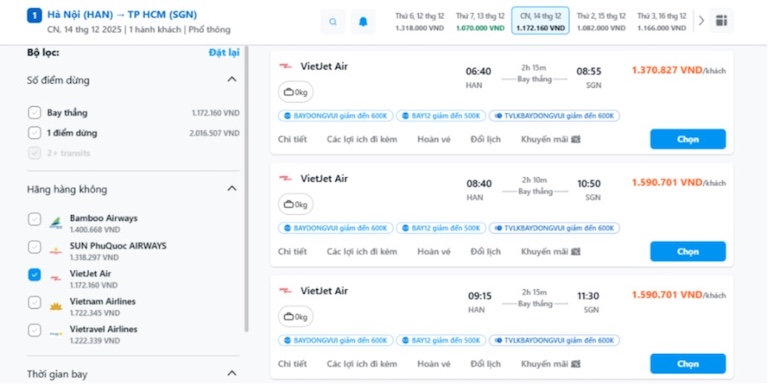Image resolution: width=768 pixels, height=391 pixels.
Task: Uncheck the VietJet Air filter
Action: 34,274
